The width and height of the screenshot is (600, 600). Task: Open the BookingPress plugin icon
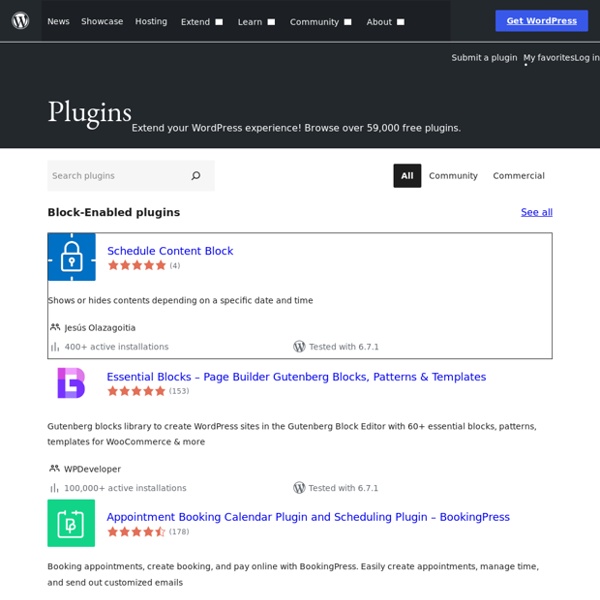click(x=71, y=523)
